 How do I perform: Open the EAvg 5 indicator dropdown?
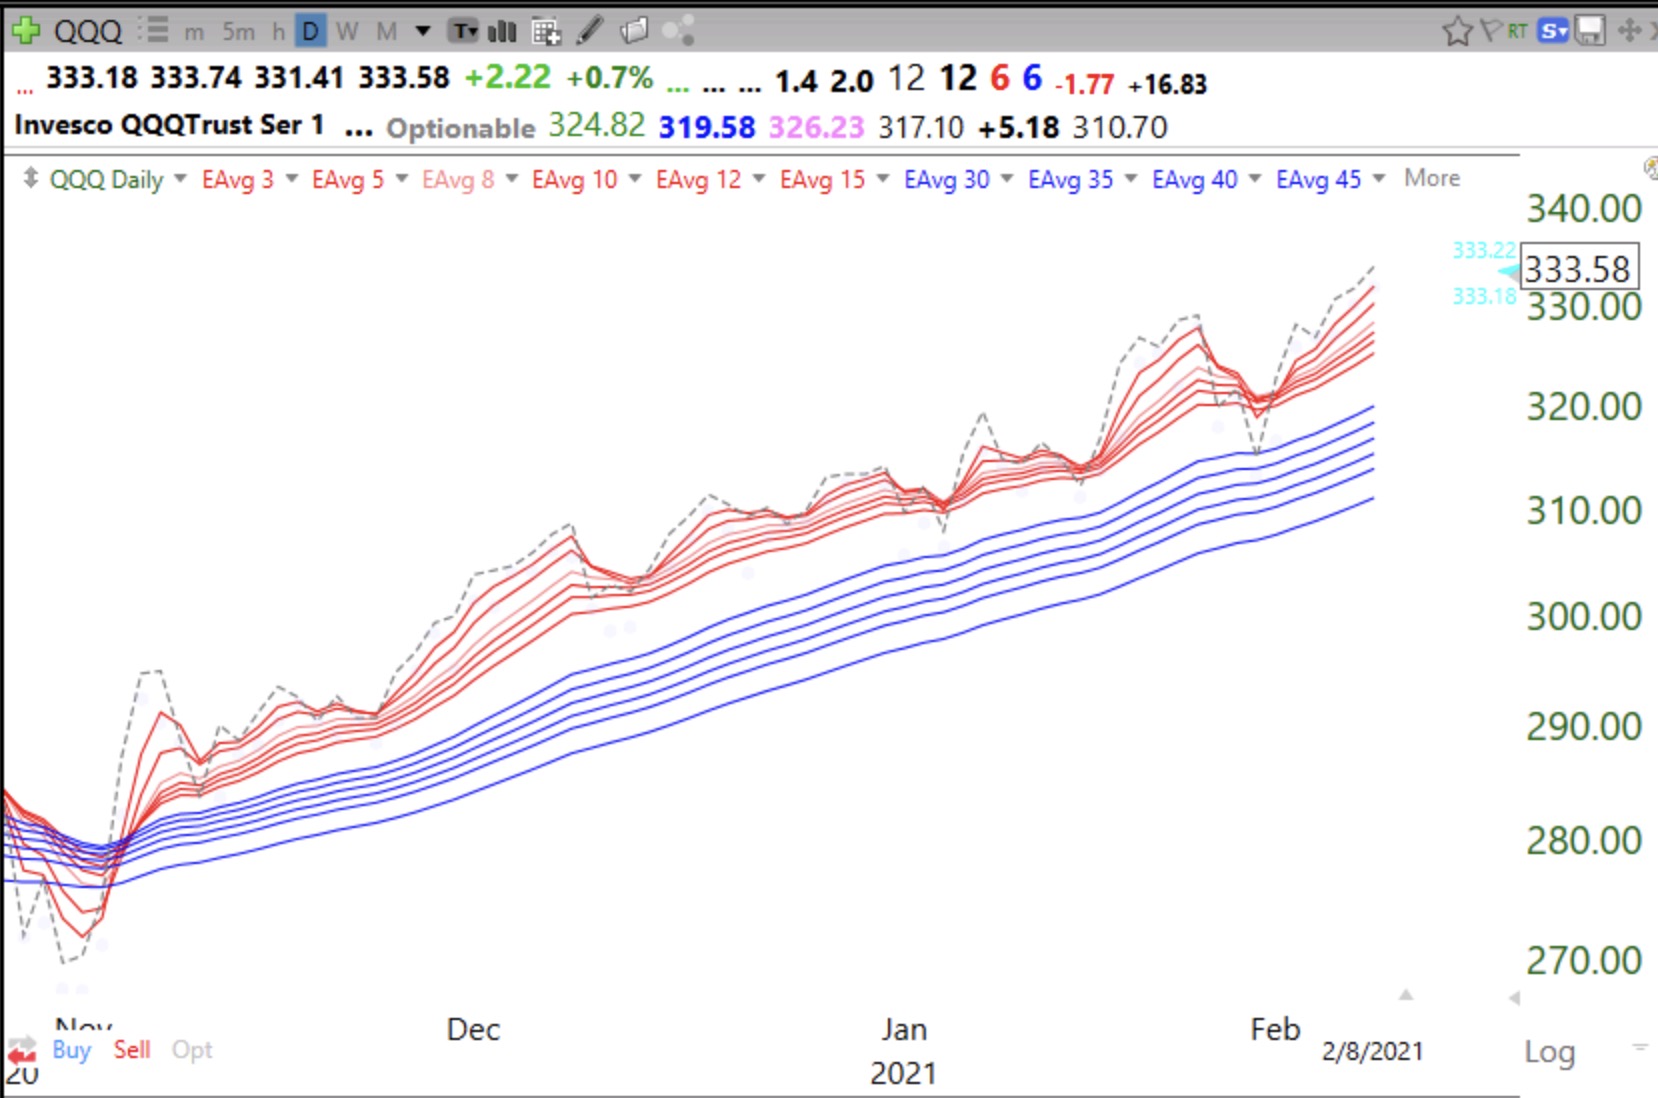click(x=402, y=179)
